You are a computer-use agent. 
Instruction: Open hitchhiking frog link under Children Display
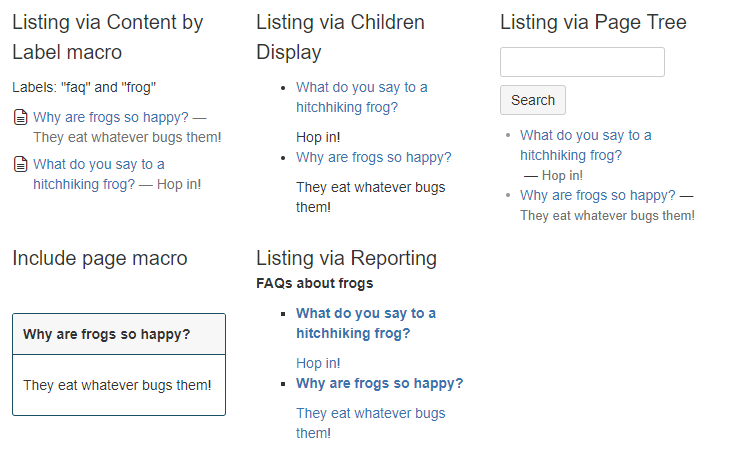pyautogui.click(x=361, y=98)
